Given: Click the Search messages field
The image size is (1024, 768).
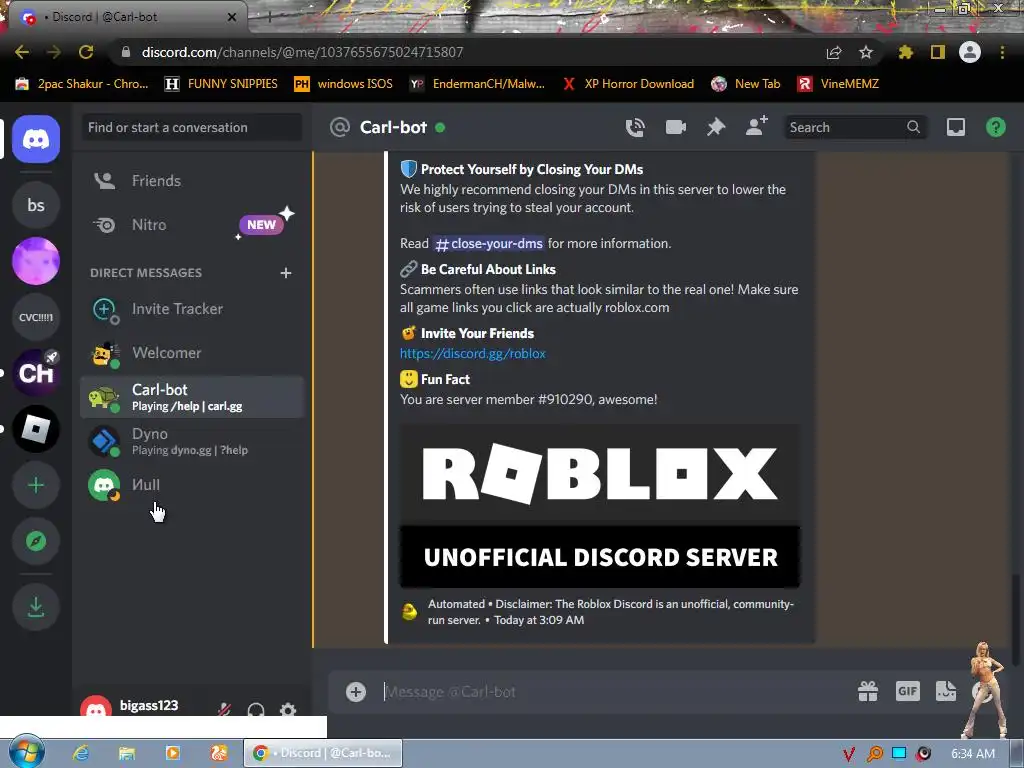Looking at the screenshot, I should [x=854, y=127].
